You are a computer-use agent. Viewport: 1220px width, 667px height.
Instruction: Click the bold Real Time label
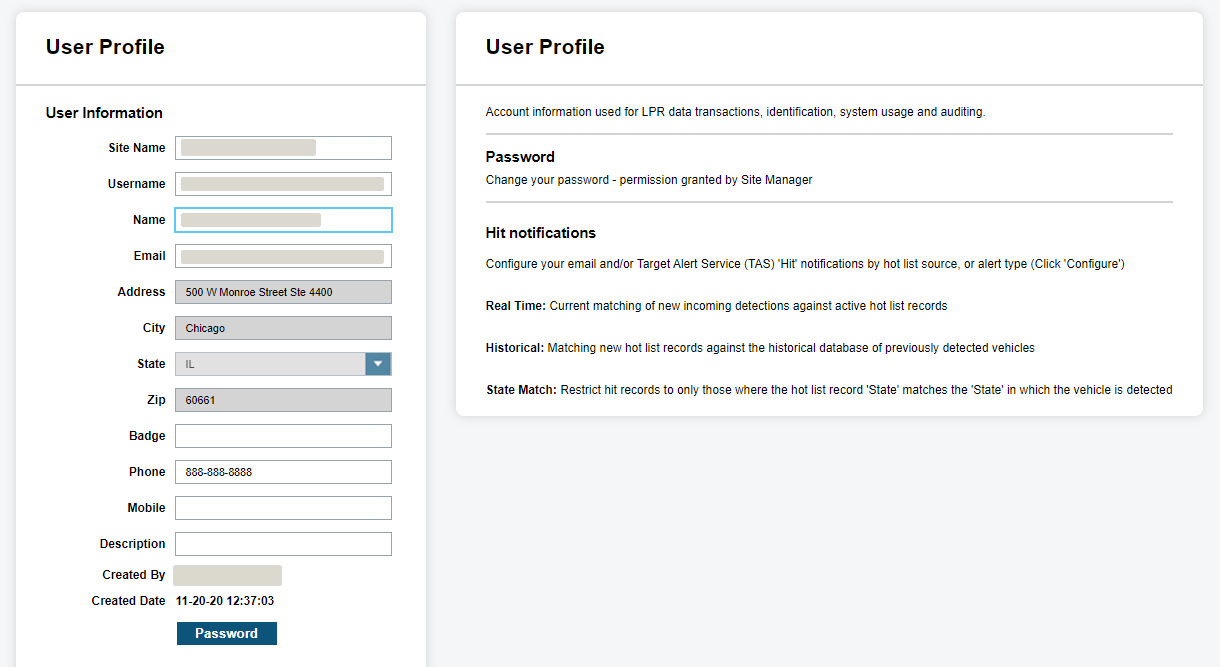[x=516, y=305]
